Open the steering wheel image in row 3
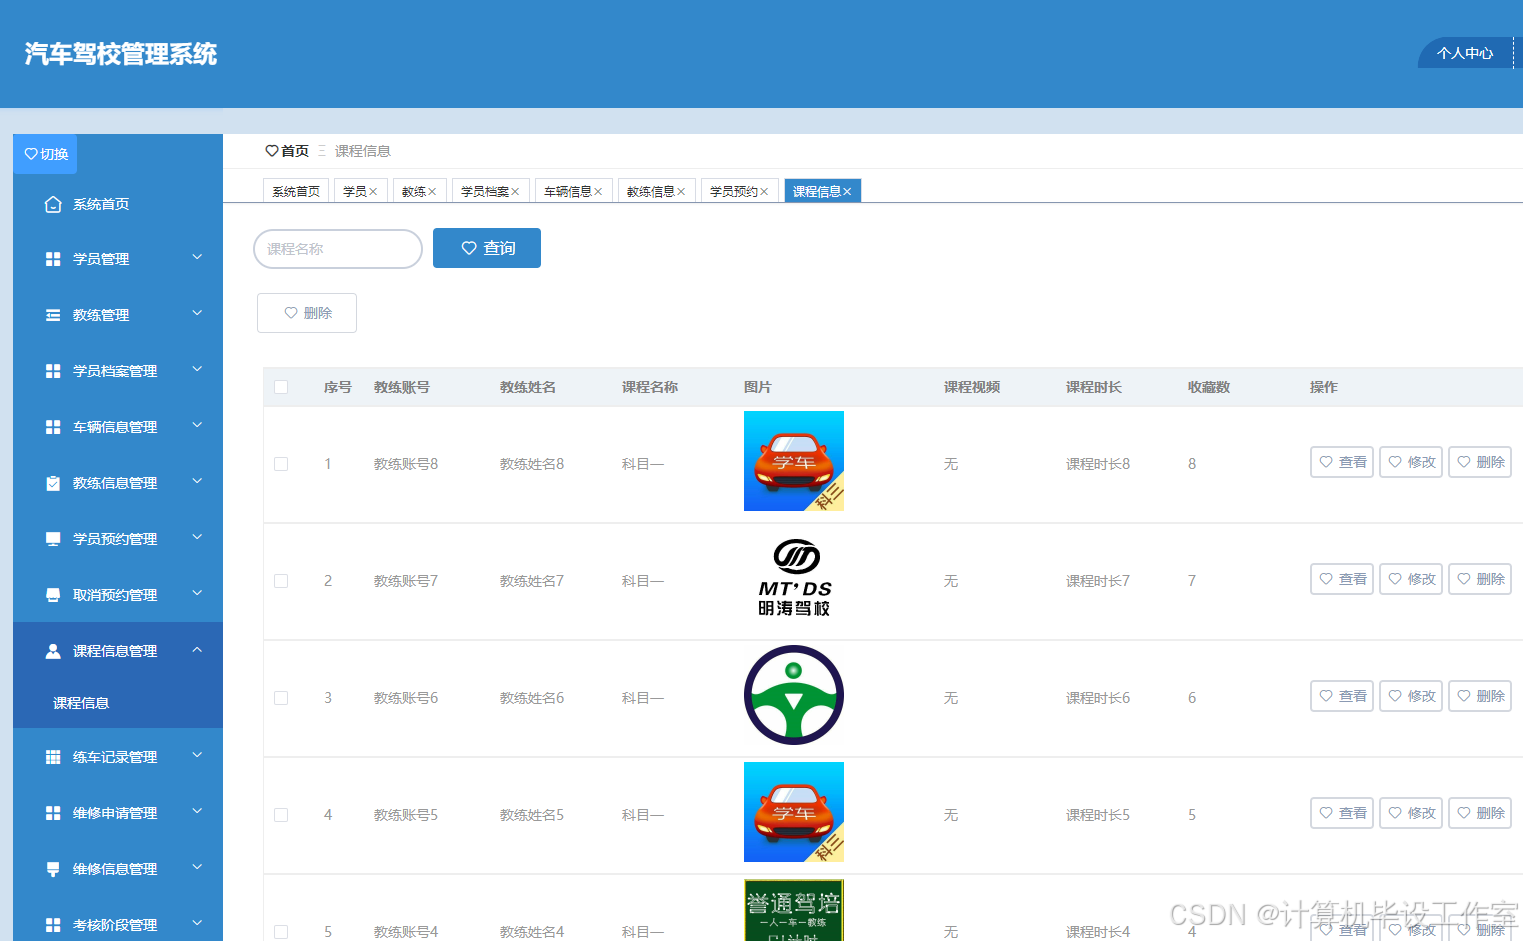This screenshot has width=1523, height=941. 794,695
